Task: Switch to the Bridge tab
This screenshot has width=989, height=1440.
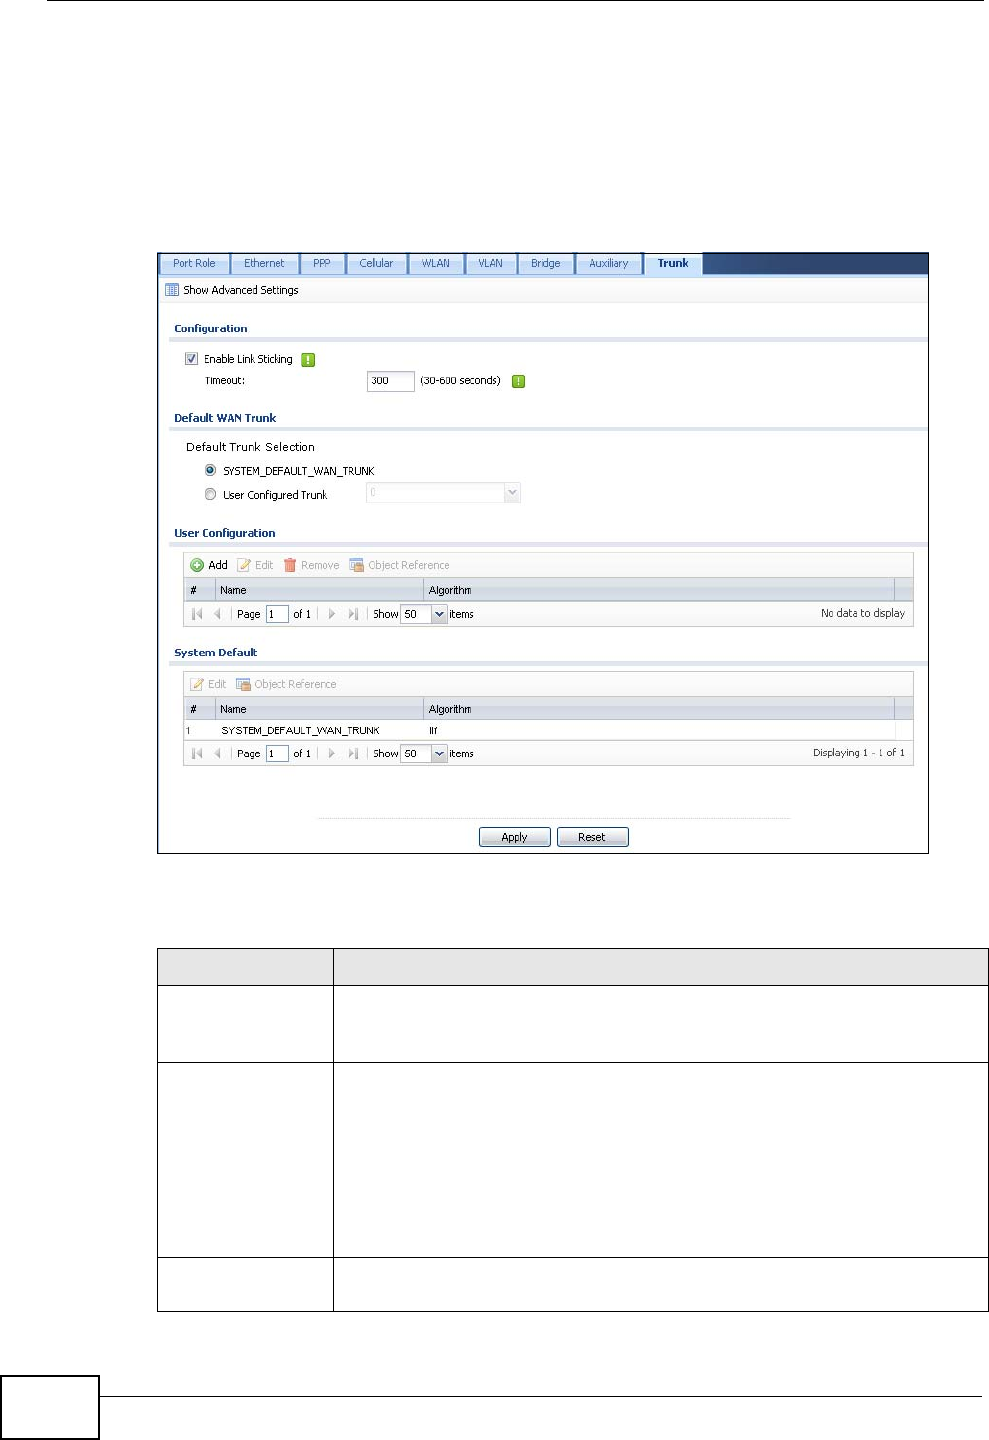Action: coord(546,264)
